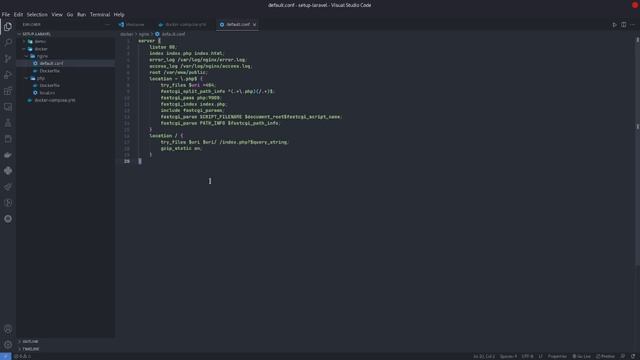The image size is (640, 360).
Task: Click errors and warnings counter in status bar
Action: (22, 356)
